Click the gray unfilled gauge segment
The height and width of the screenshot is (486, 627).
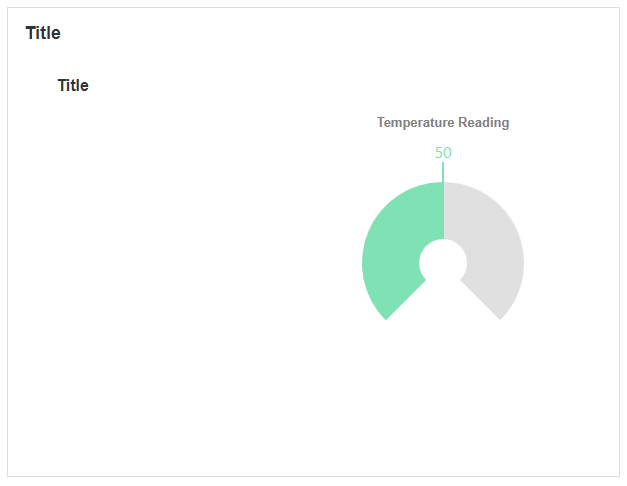click(494, 250)
